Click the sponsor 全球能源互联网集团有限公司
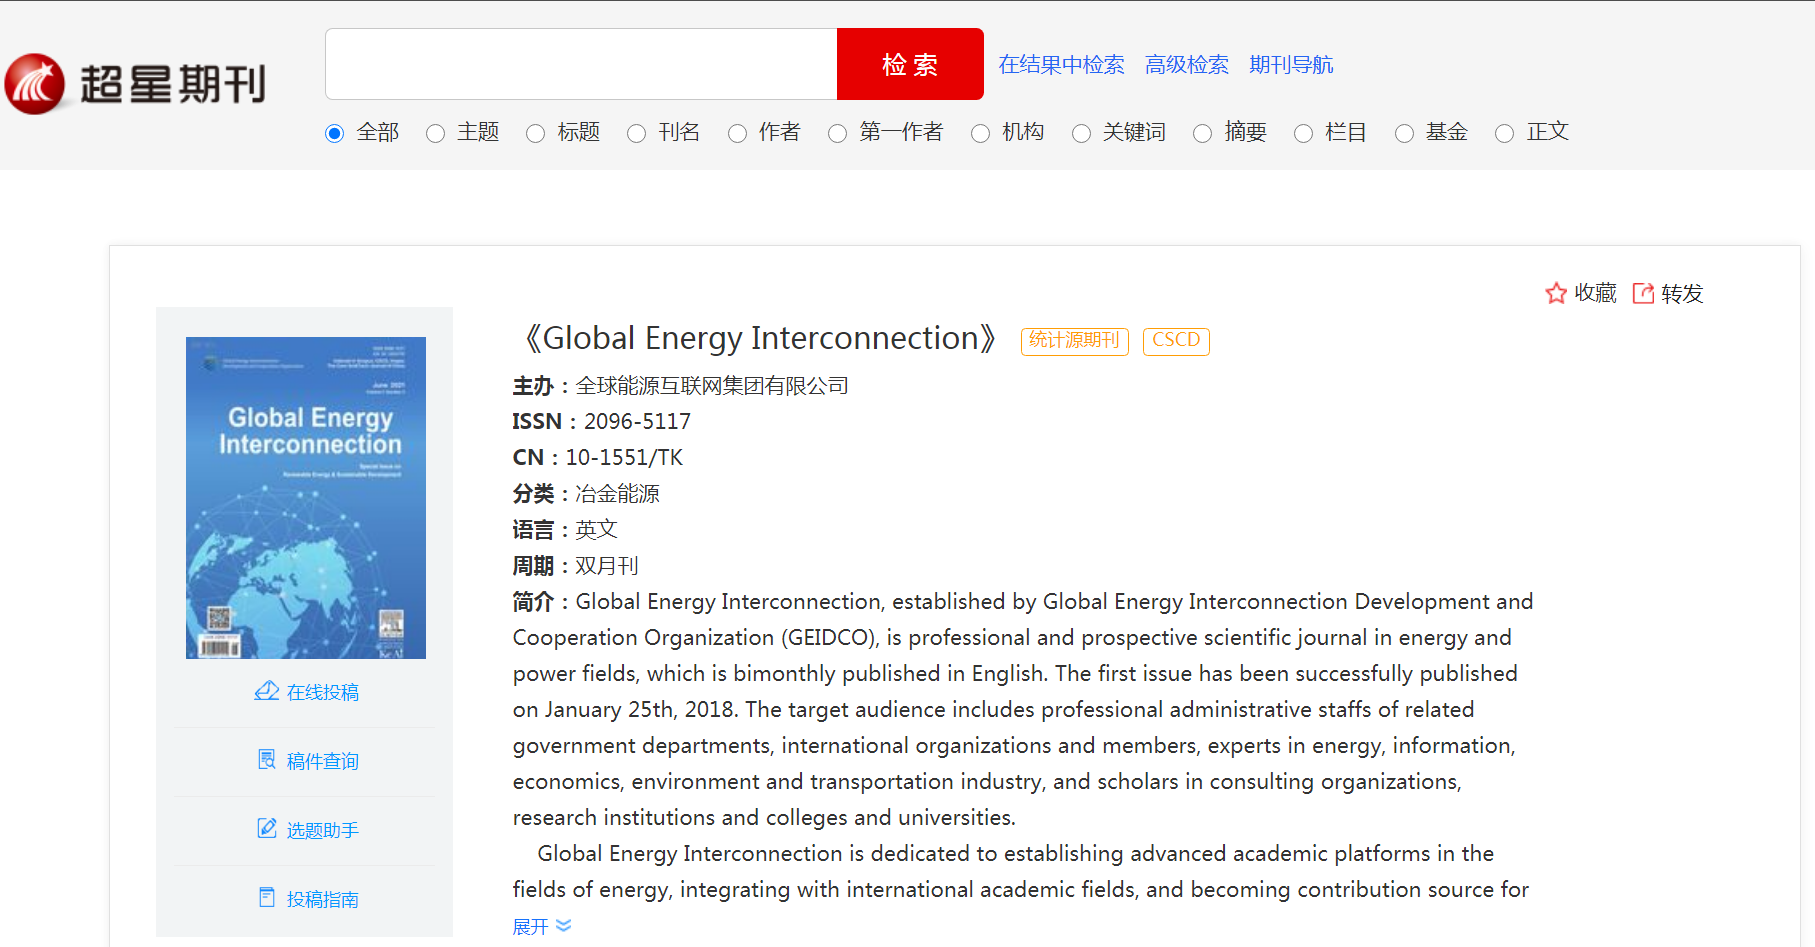The image size is (1815, 947). (x=712, y=386)
